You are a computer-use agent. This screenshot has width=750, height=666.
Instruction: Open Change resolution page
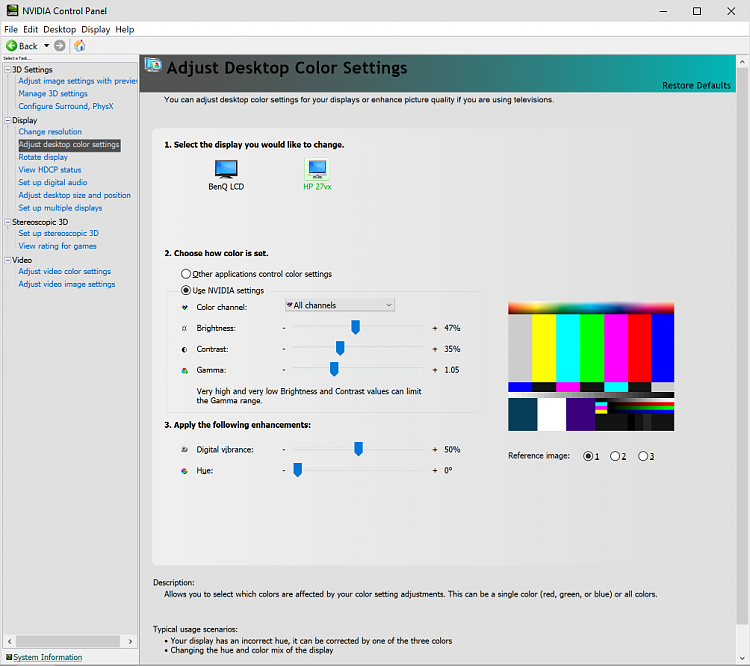click(50, 132)
